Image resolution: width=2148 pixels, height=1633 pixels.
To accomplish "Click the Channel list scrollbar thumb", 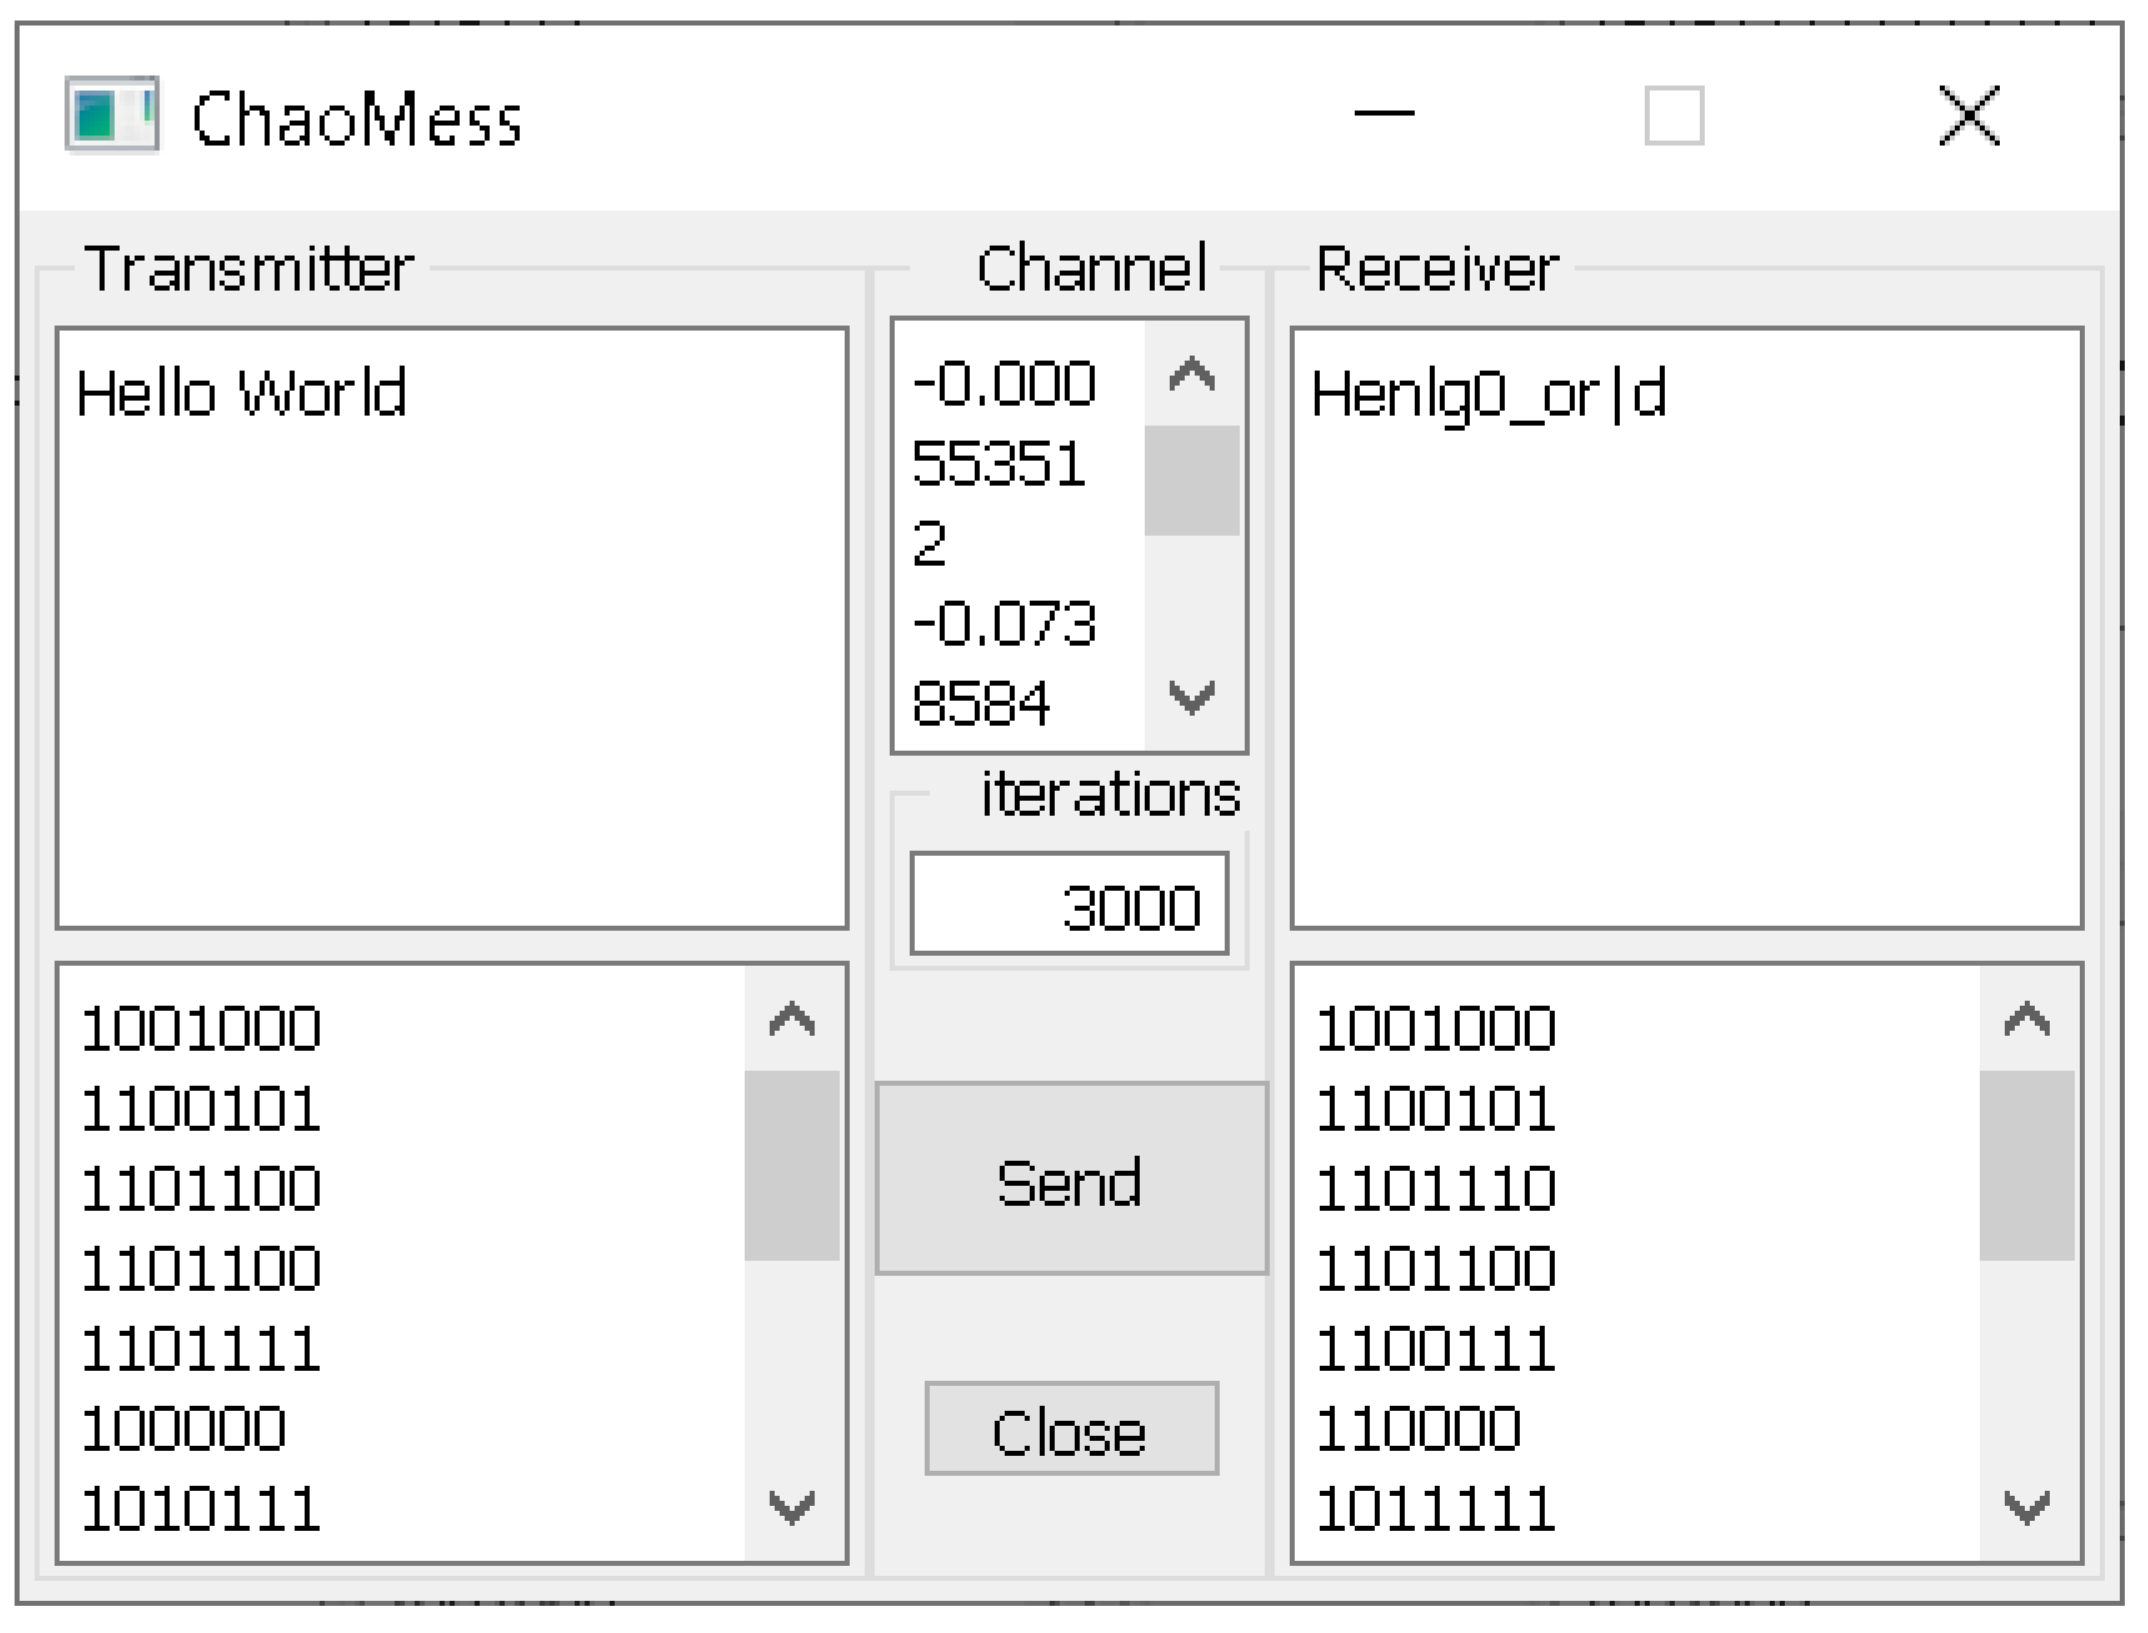I will 1192,481.
